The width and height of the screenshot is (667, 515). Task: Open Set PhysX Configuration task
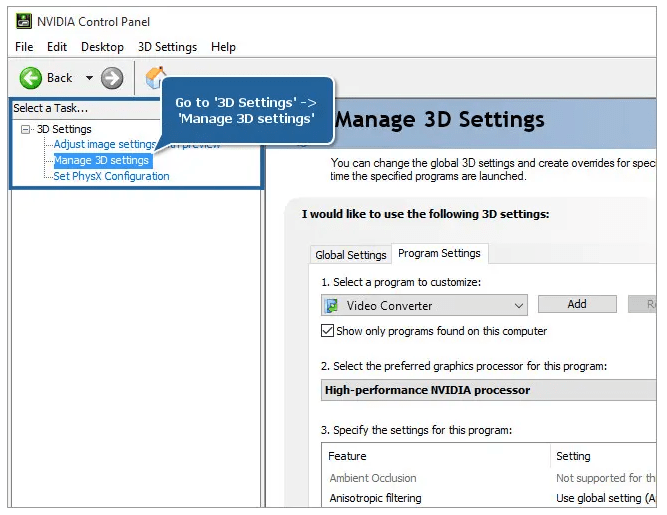click(111, 176)
